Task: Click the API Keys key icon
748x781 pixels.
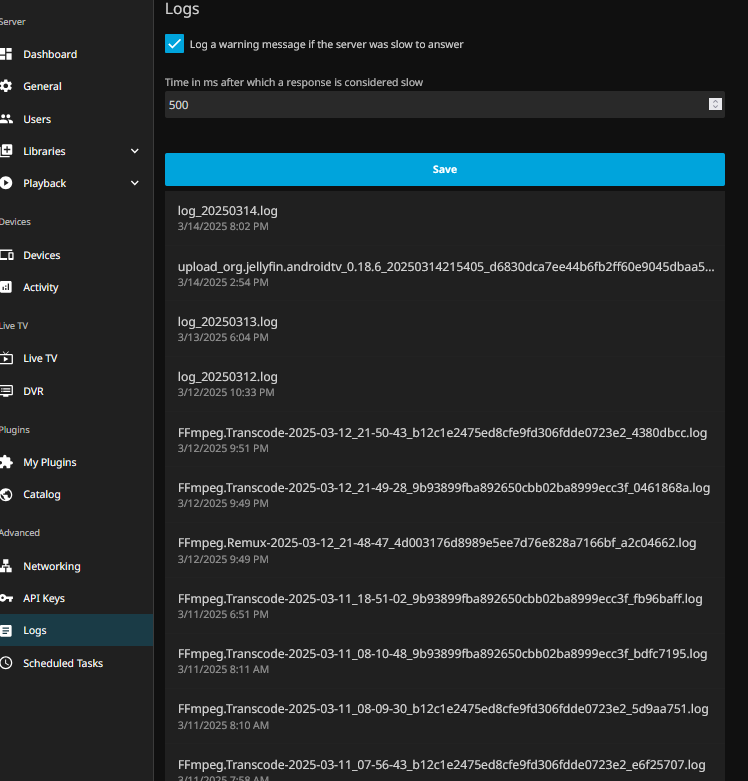Action: point(6,598)
